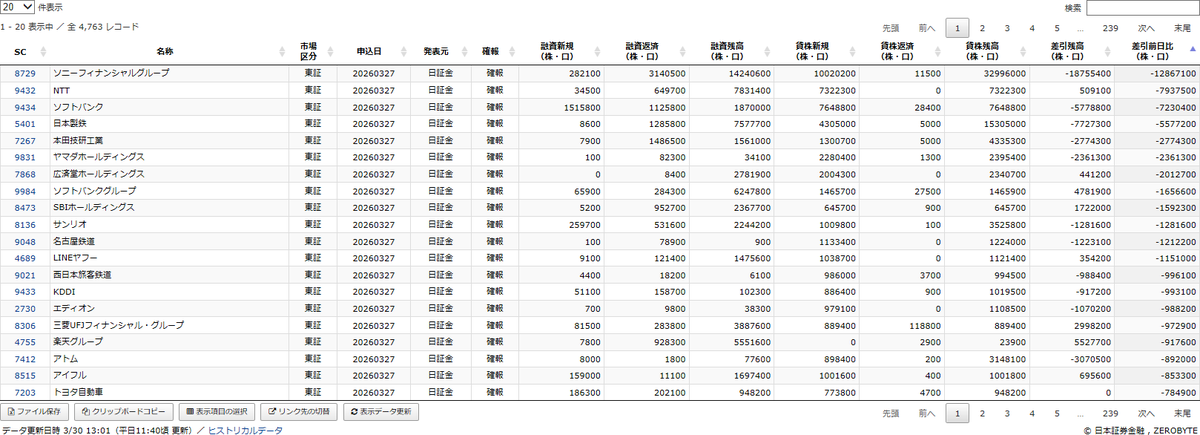
Task: Sort by the 貸株返済 column header
Action: click(903, 51)
